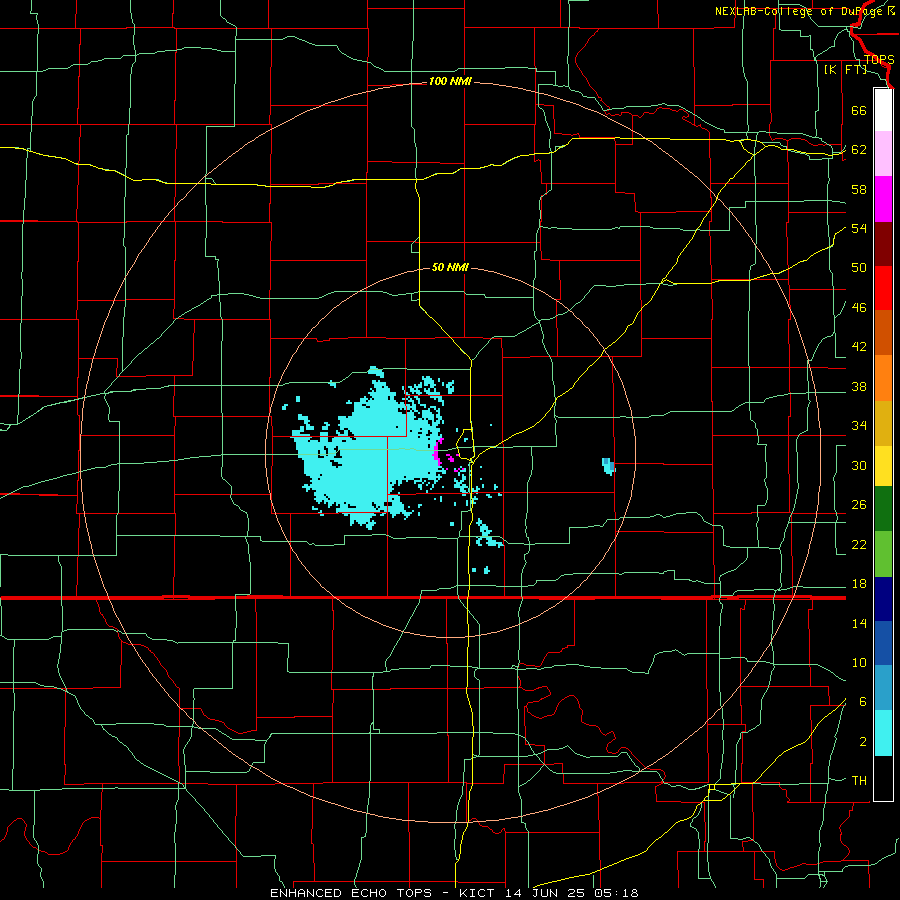900x900 pixels.
Task: Click the 22 value on the legend scale
Action: click(859, 544)
